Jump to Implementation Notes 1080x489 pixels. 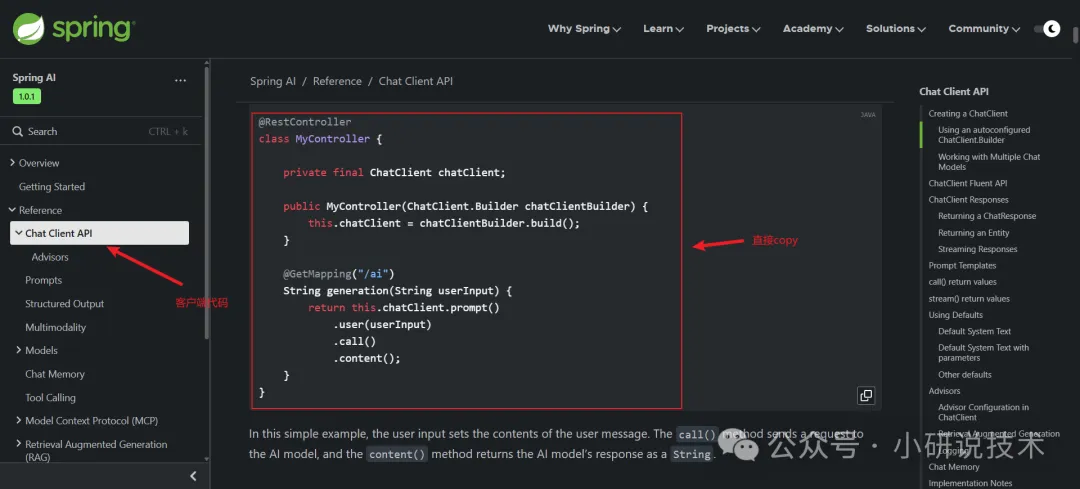(970, 483)
